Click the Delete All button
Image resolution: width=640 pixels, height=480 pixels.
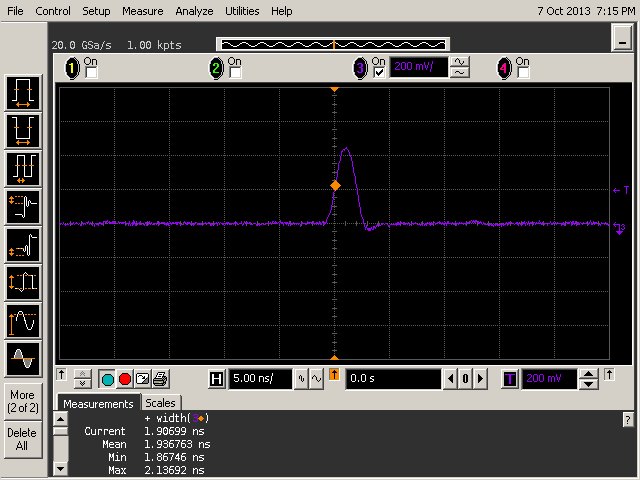point(22,440)
